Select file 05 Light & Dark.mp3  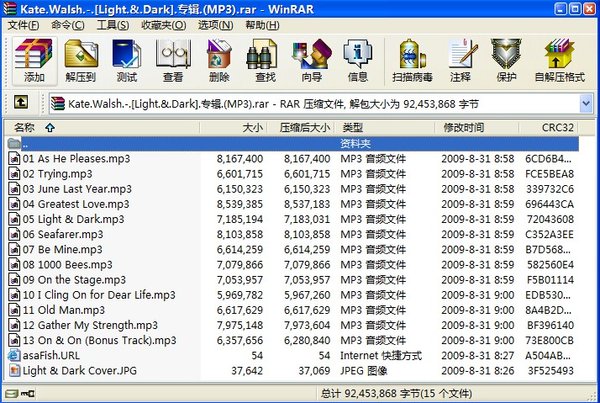point(73,219)
